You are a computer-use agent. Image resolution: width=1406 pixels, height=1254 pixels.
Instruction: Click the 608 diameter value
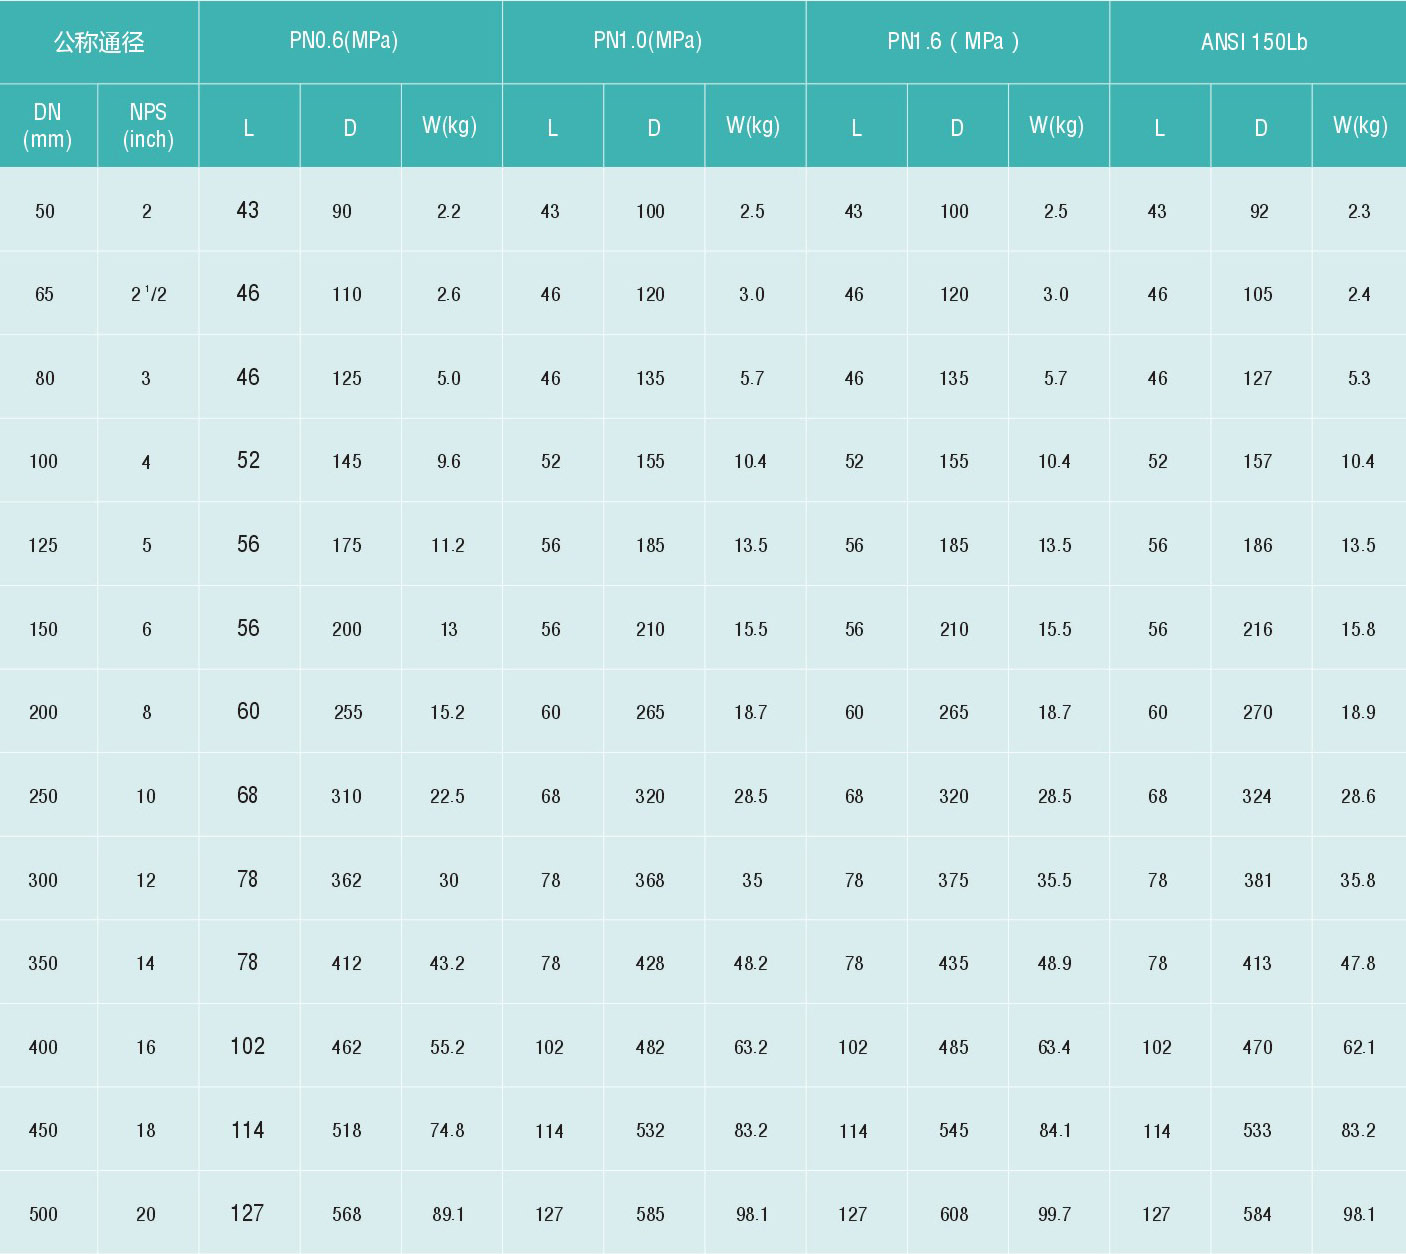coord(953,1214)
